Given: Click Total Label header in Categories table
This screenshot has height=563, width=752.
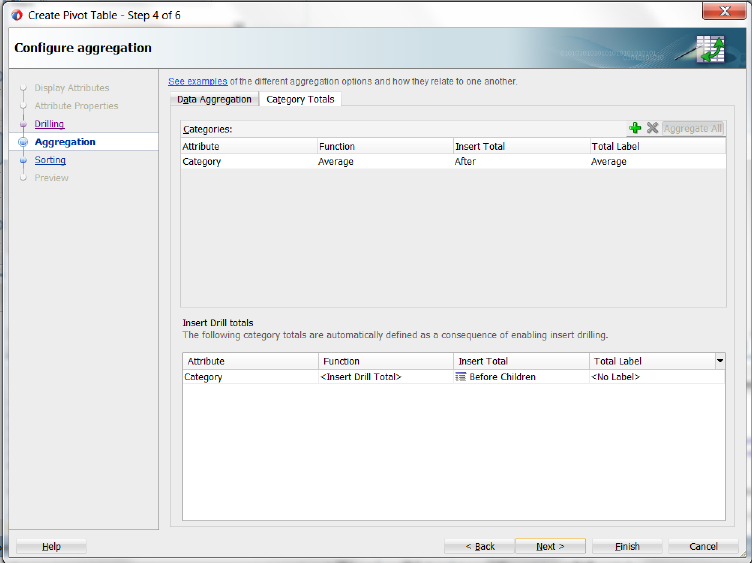Looking at the screenshot, I should 658,146.
